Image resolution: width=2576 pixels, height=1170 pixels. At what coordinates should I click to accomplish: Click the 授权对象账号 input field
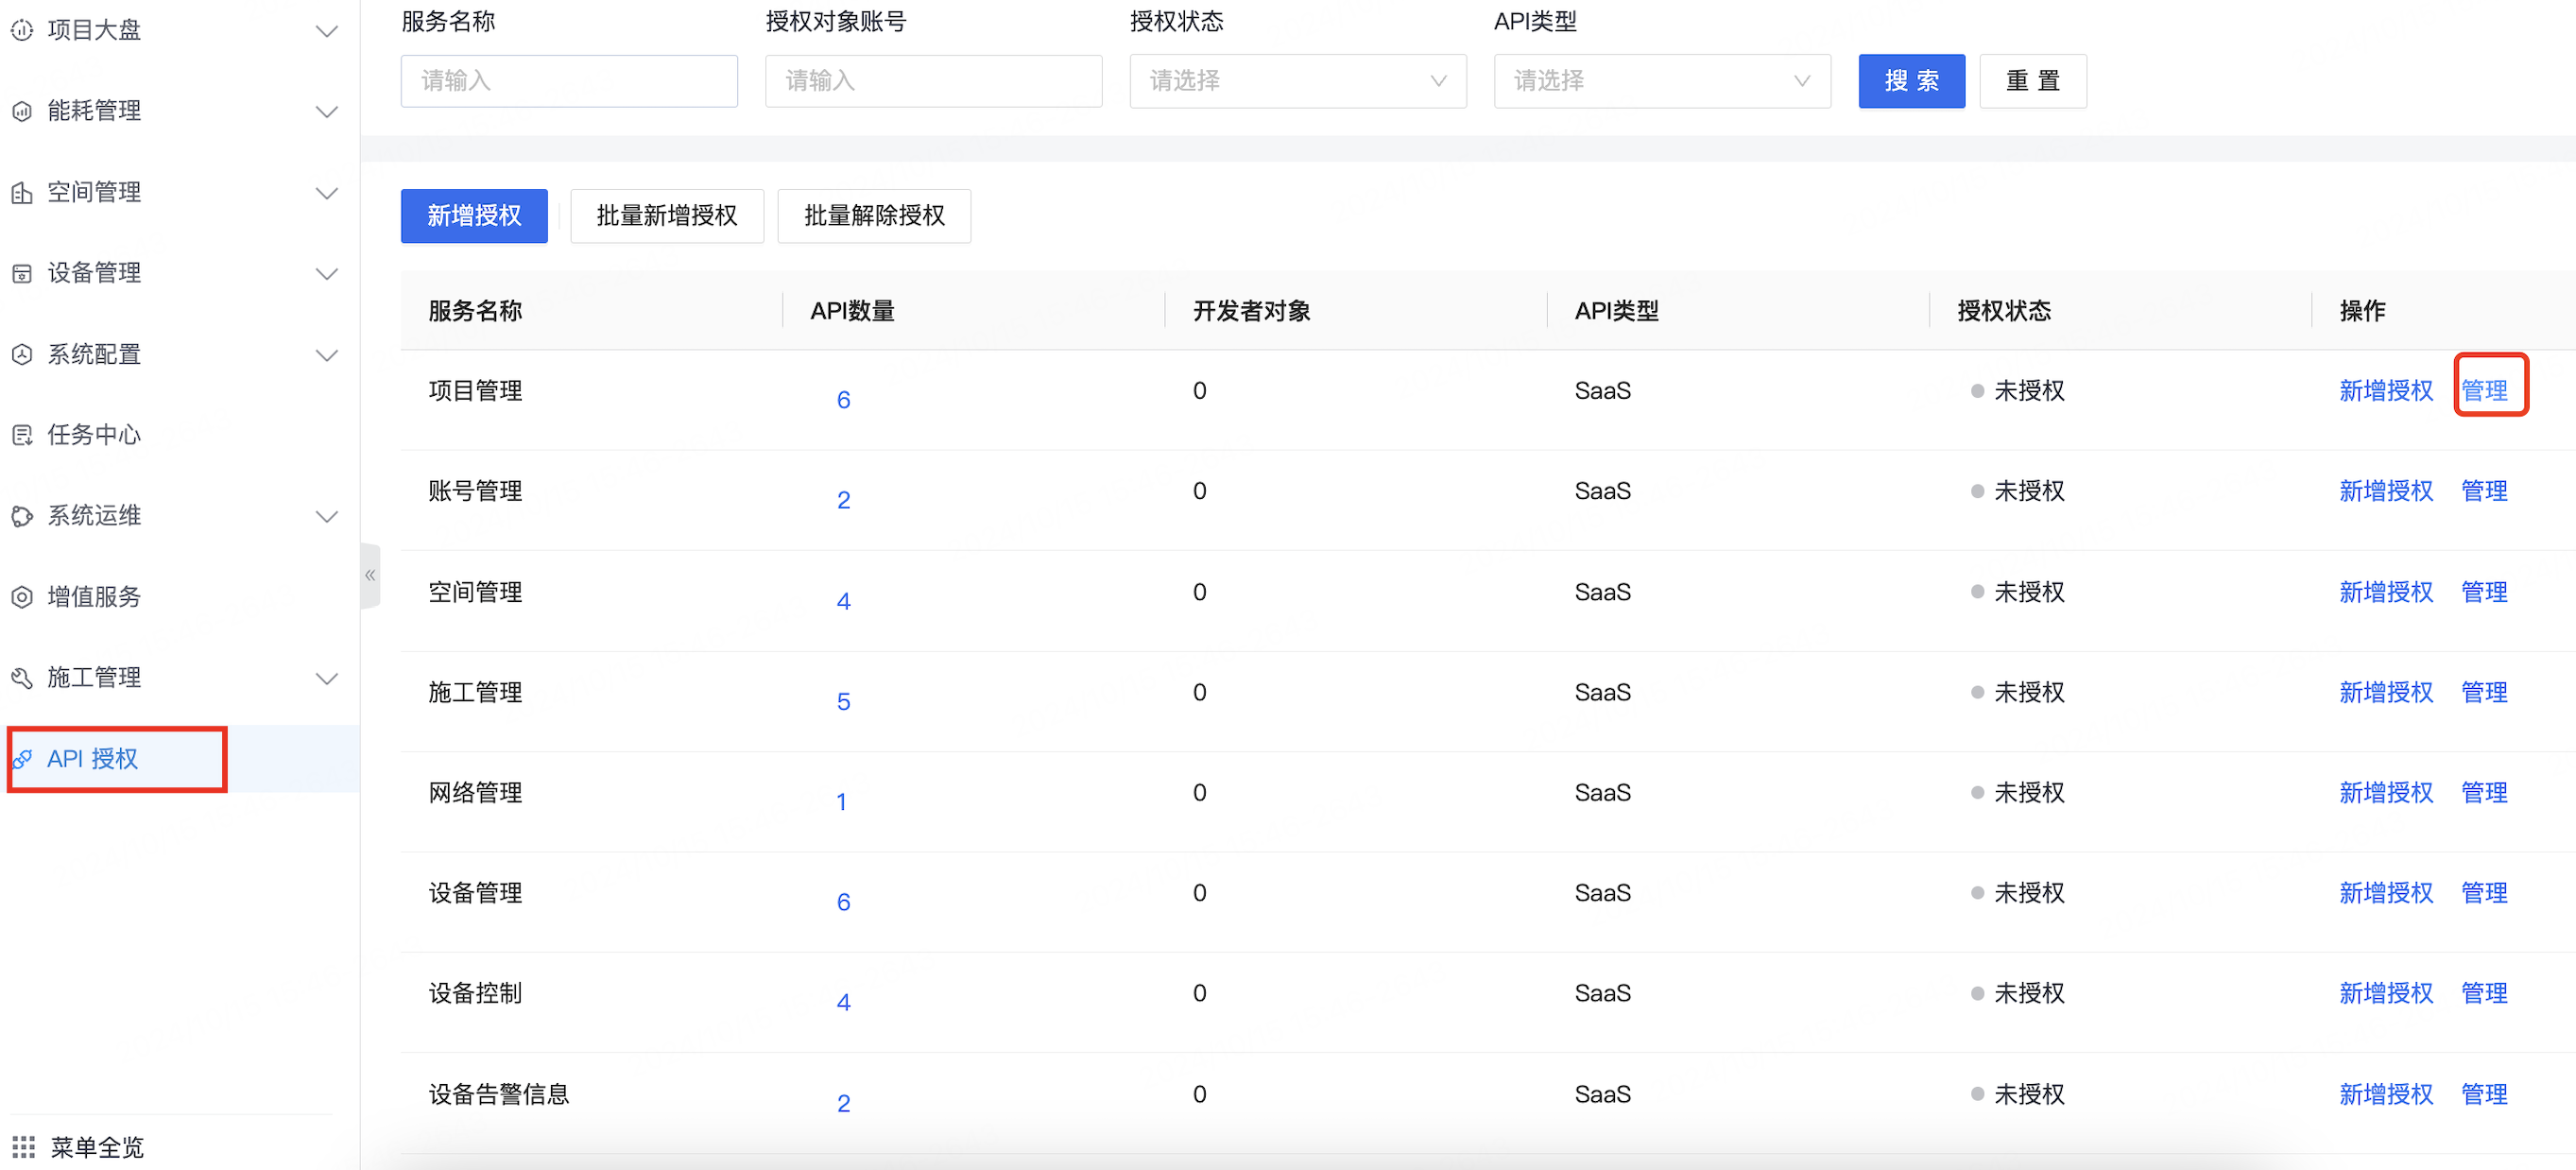pyautogui.click(x=933, y=81)
